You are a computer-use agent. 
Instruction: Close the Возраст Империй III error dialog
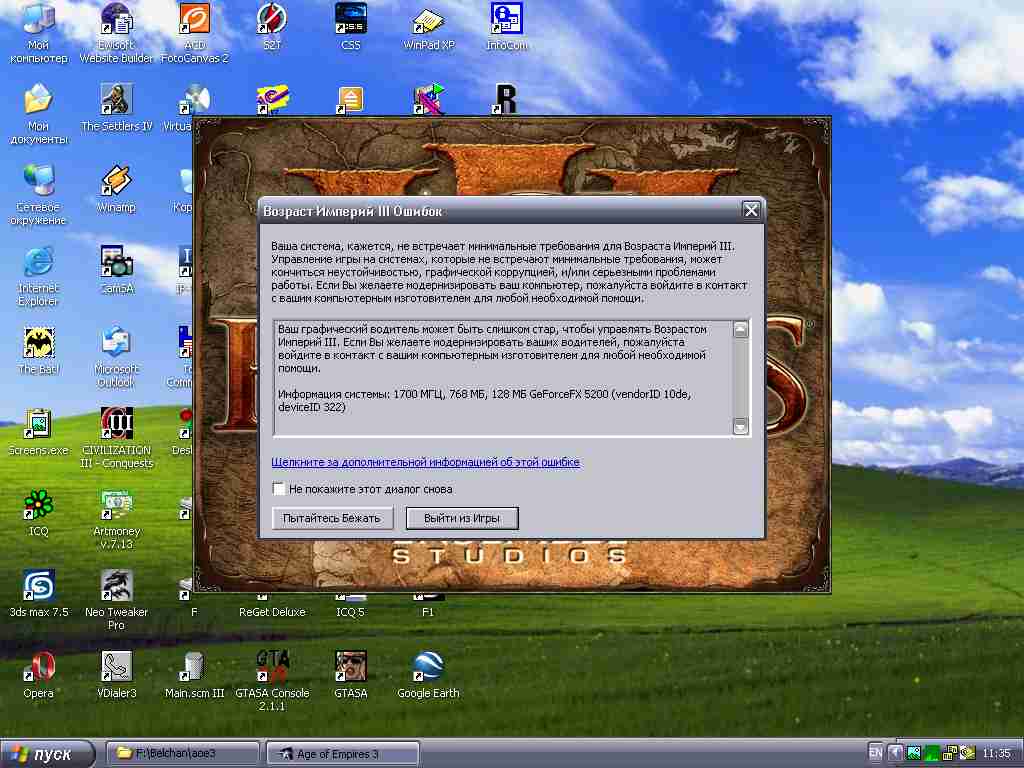click(x=751, y=210)
